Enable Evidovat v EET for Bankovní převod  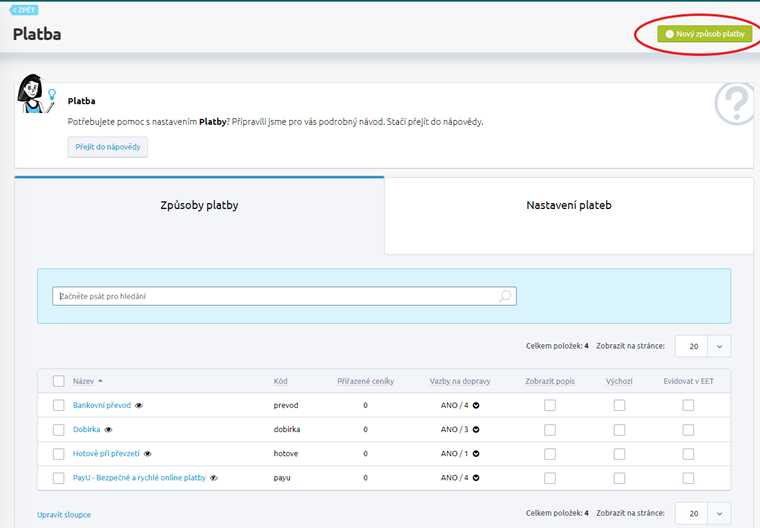coord(688,405)
